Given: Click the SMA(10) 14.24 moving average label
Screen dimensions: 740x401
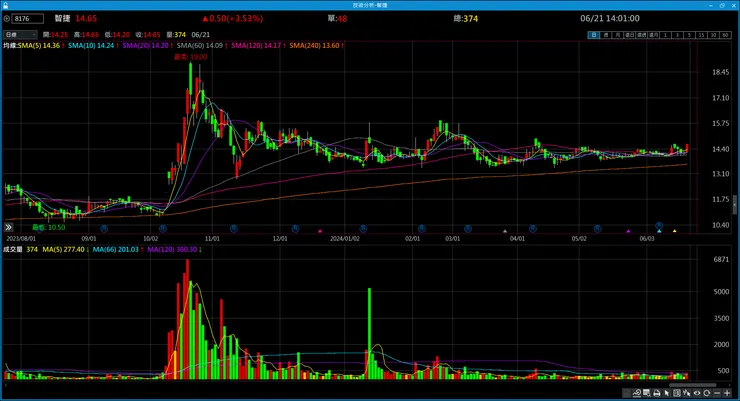Looking at the screenshot, I should click(x=93, y=46).
